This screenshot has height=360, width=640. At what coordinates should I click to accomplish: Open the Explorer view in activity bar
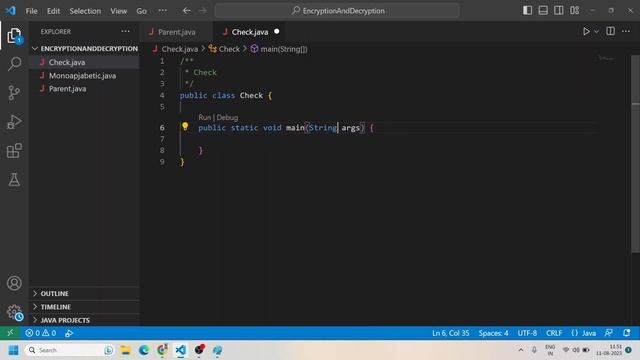[14, 36]
